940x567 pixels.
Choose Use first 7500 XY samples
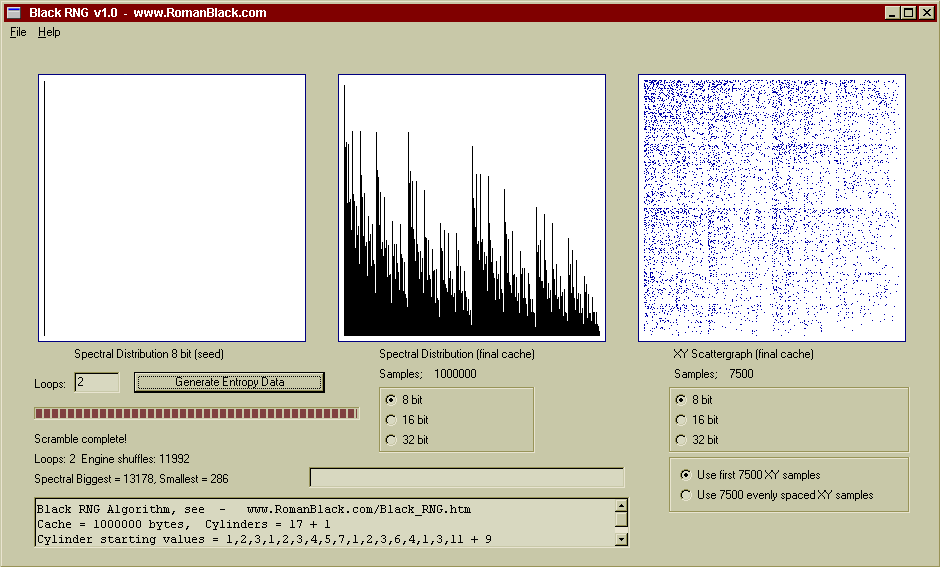click(x=685, y=475)
